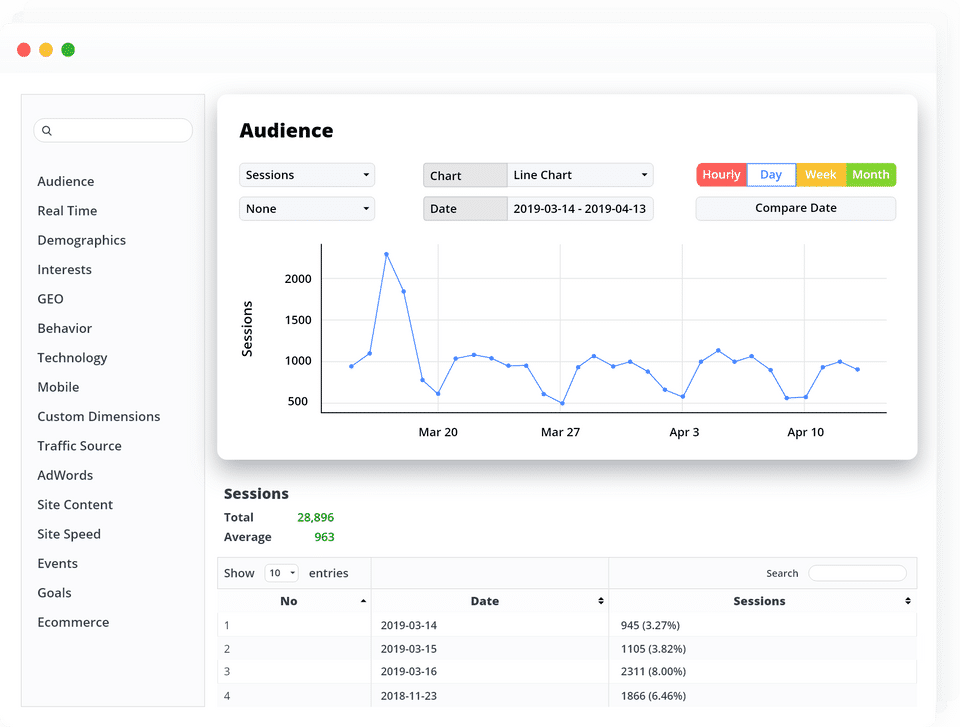Select the Day granularity option
Viewport: 960px width, 727px height.
(771, 175)
